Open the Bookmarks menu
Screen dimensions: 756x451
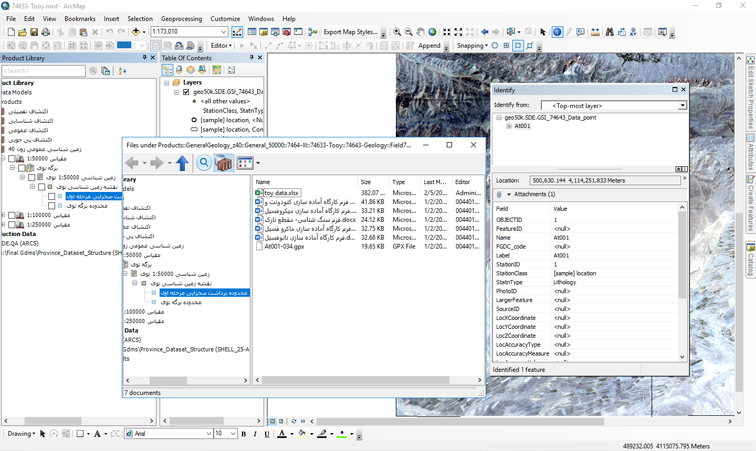(x=80, y=19)
